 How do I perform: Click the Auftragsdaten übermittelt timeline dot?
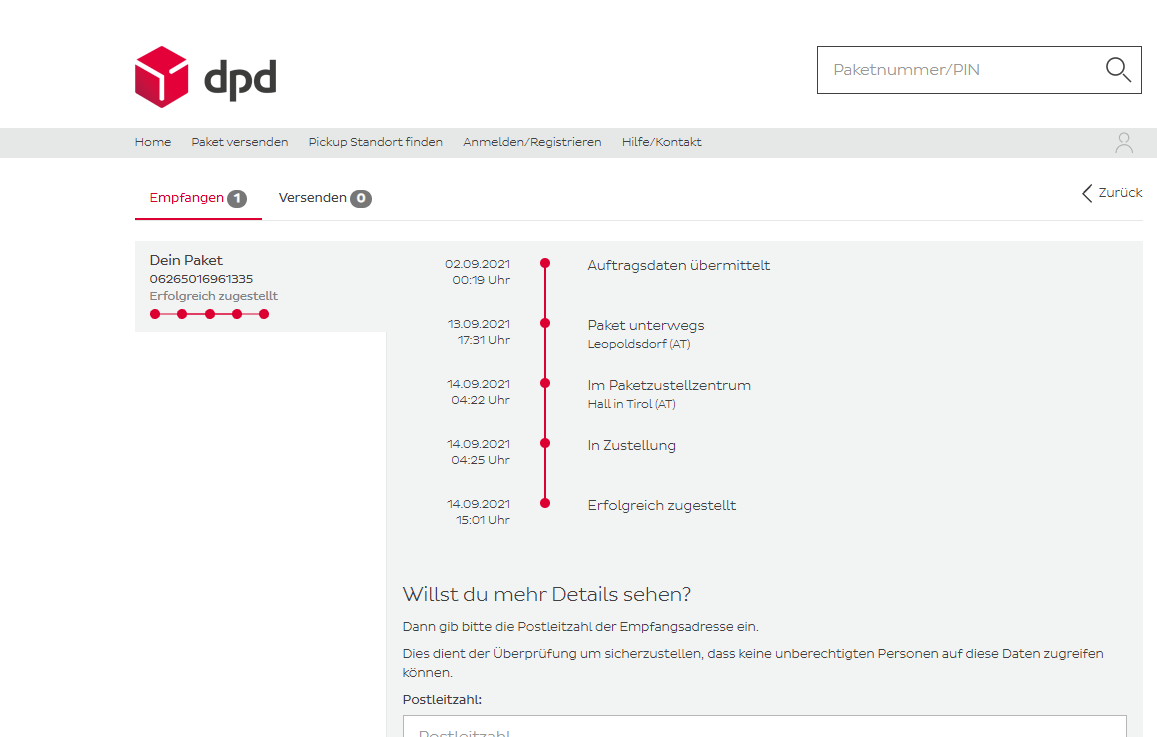tap(545, 263)
